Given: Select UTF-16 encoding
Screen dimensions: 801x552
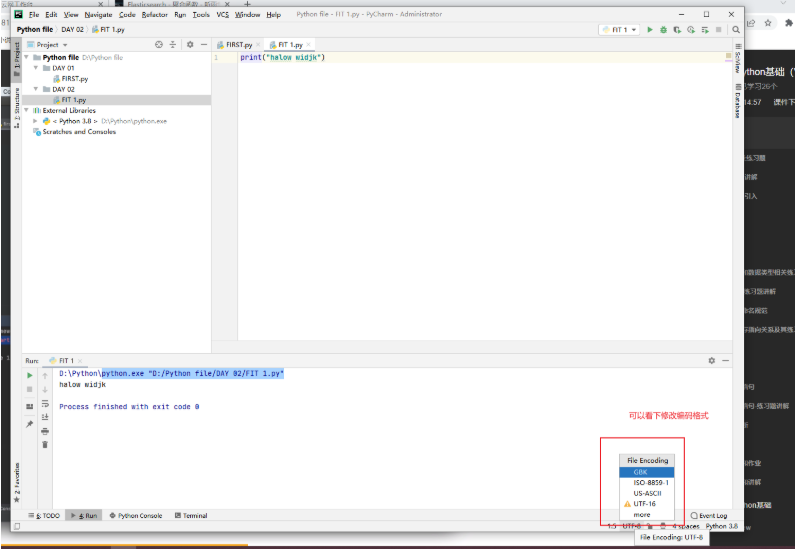Looking at the screenshot, I should 647,504.
